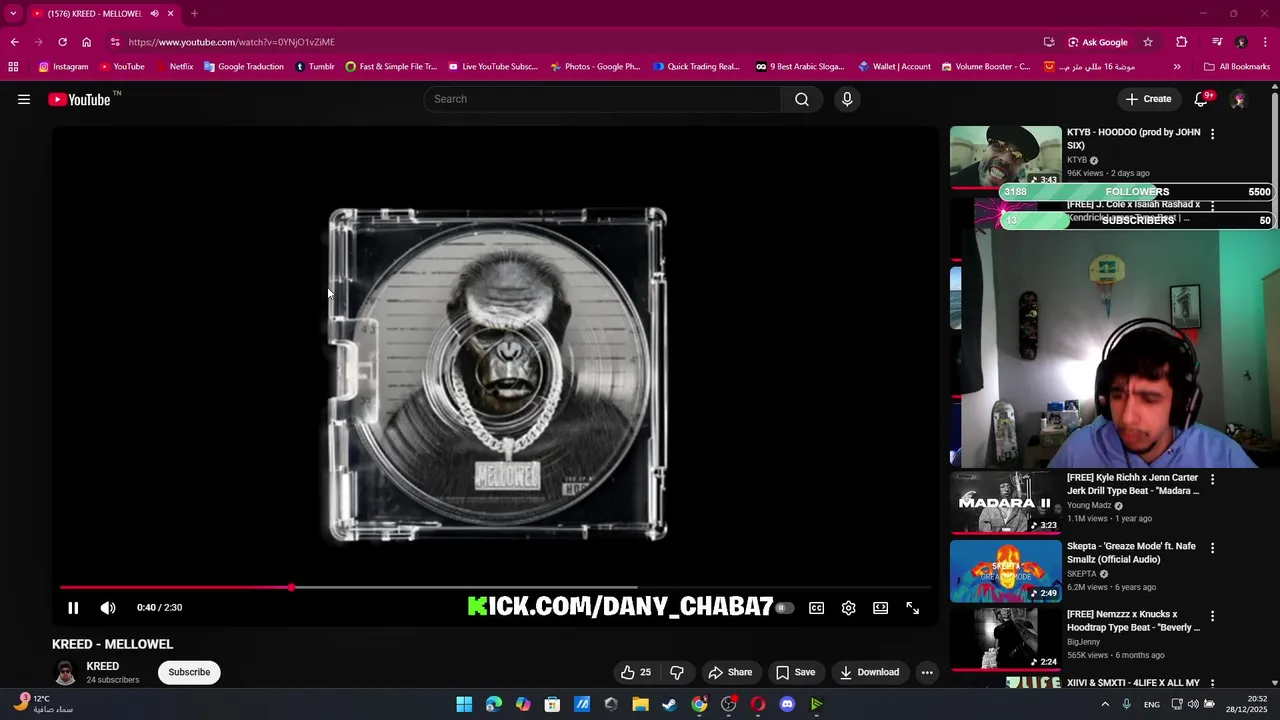Open the Google Traduction bookmark
1280x720 pixels.
243,67
